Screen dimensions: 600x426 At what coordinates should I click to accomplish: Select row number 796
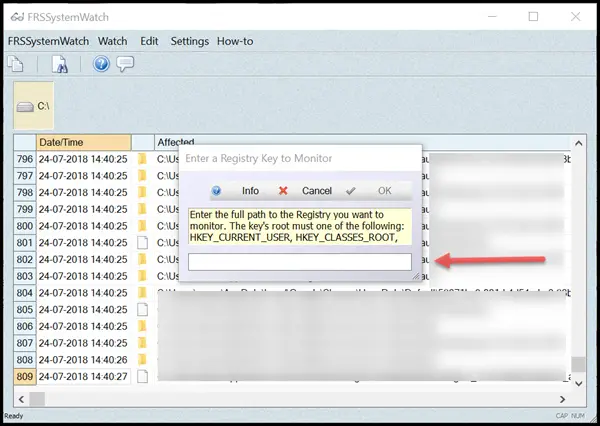pyautogui.click(x=25, y=159)
